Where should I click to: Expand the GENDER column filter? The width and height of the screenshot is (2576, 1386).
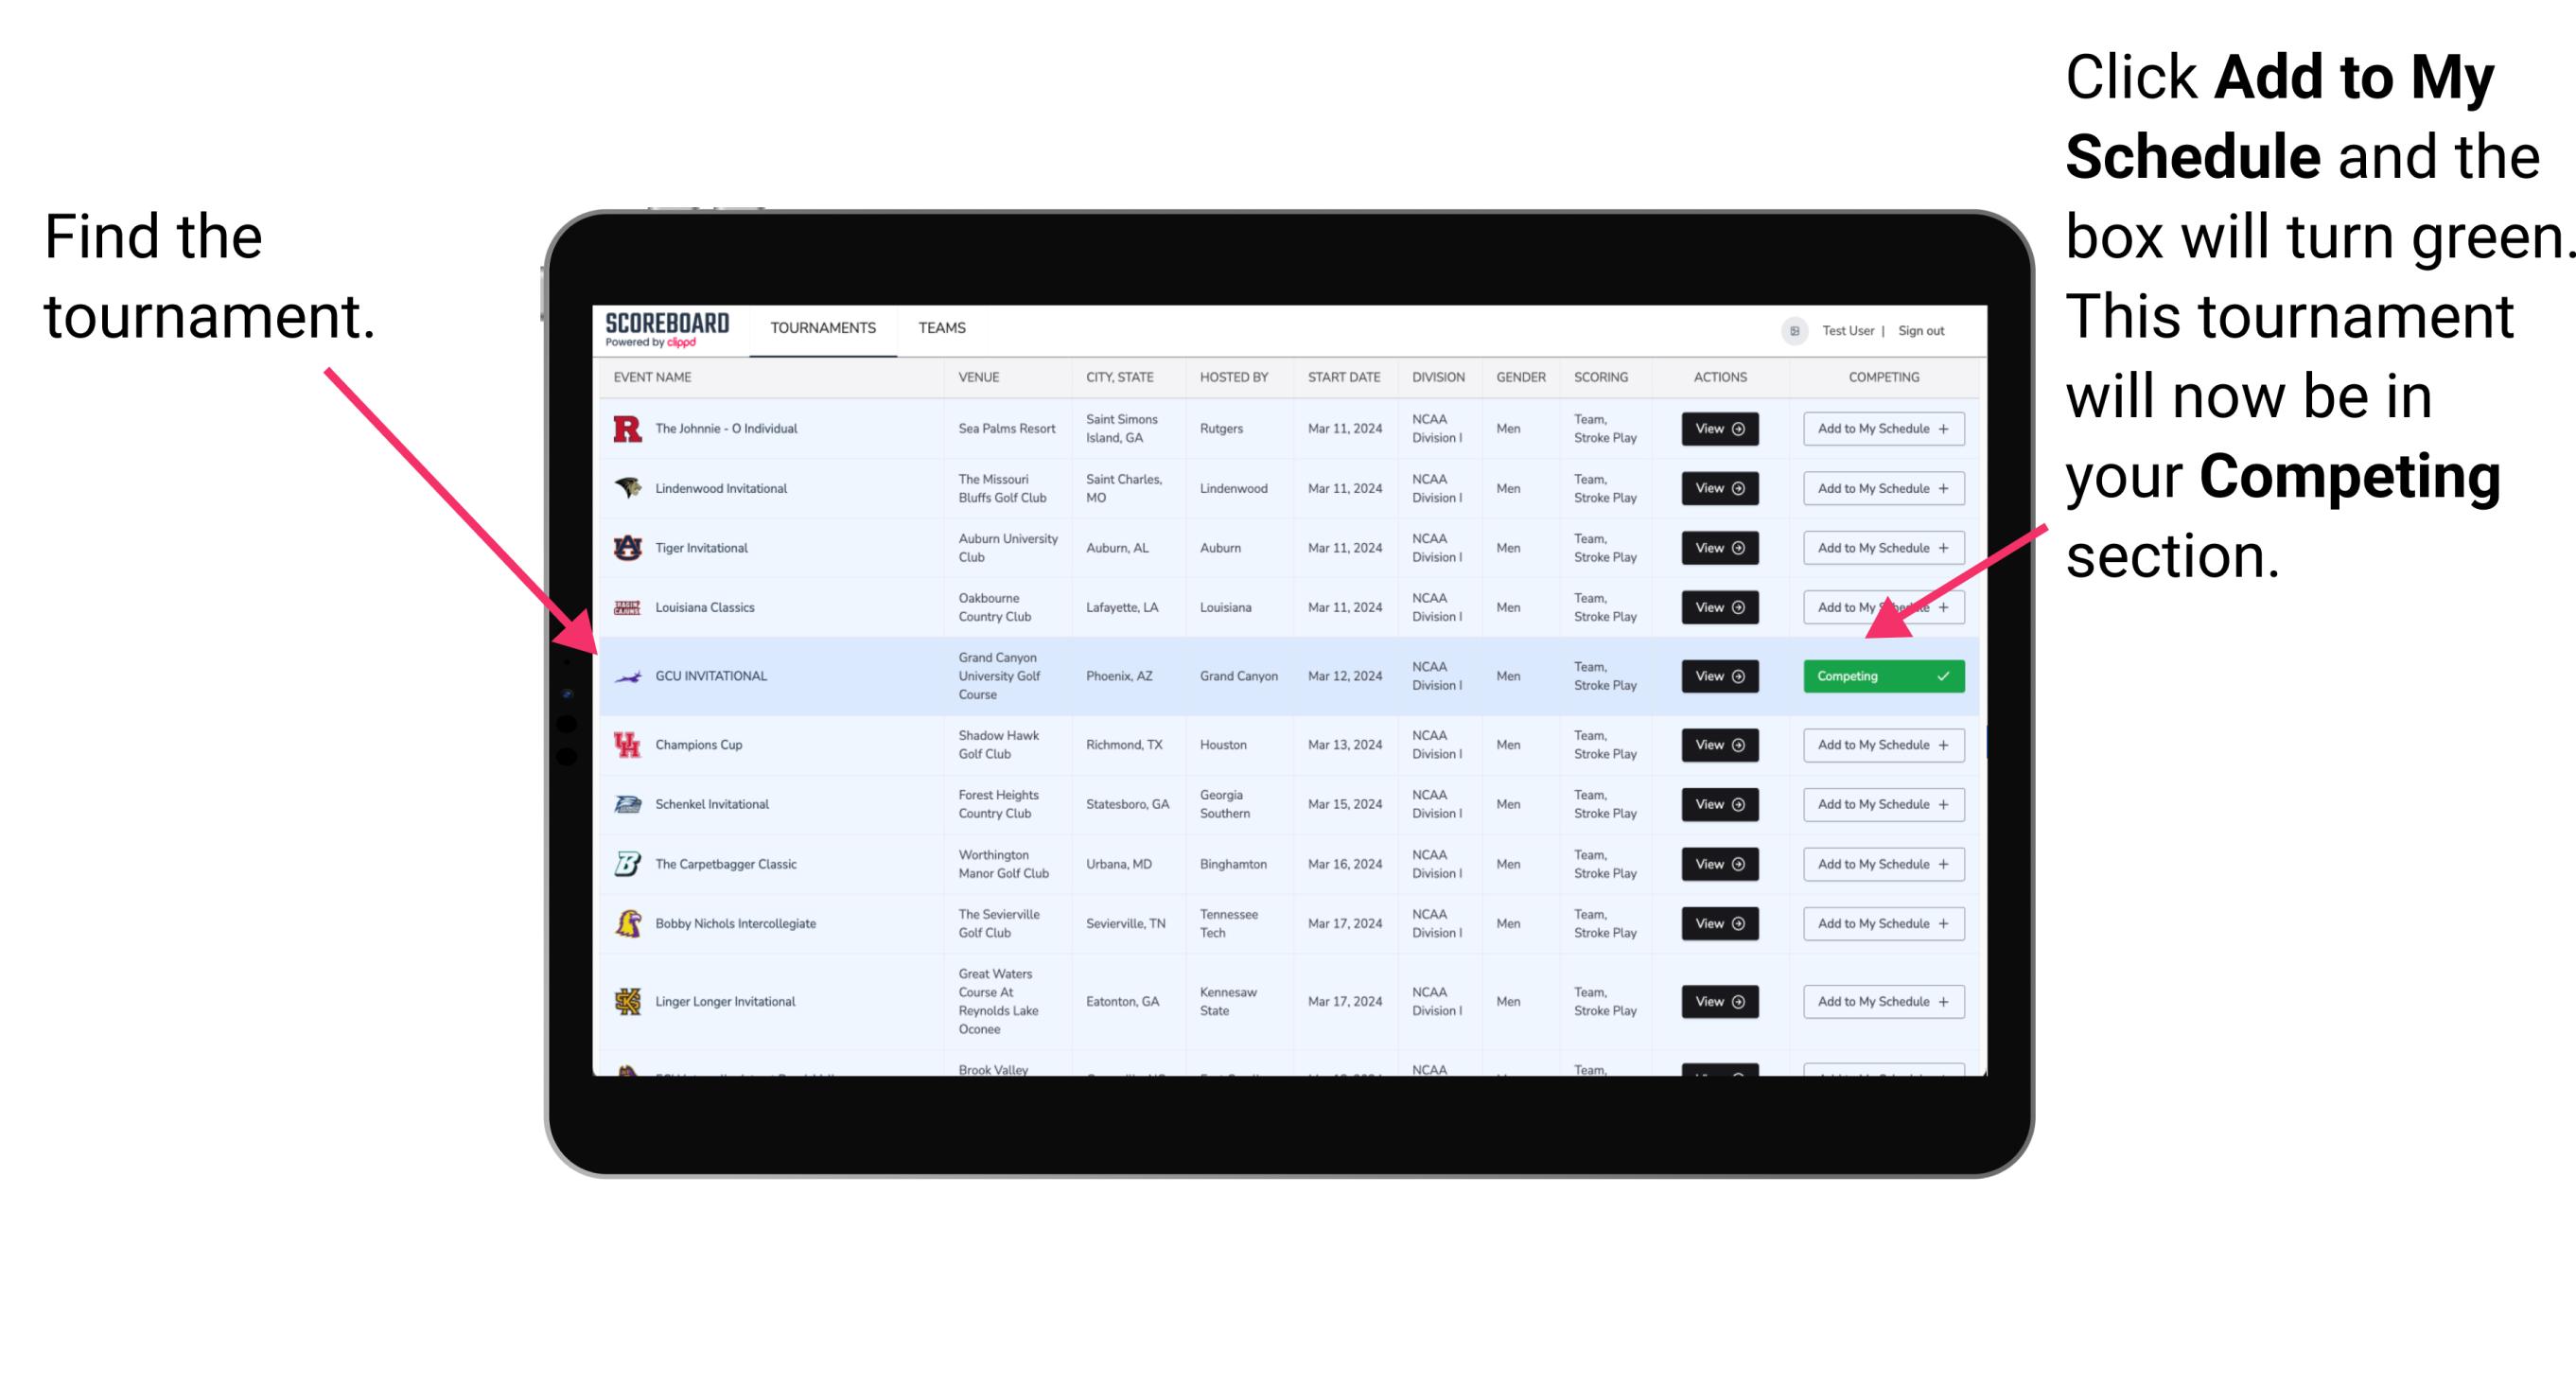(1518, 377)
